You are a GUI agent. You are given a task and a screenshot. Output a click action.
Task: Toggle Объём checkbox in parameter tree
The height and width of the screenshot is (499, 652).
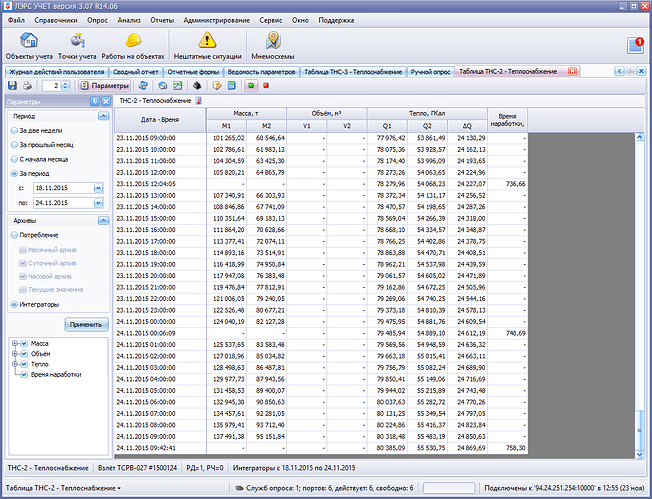(x=24, y=354)
